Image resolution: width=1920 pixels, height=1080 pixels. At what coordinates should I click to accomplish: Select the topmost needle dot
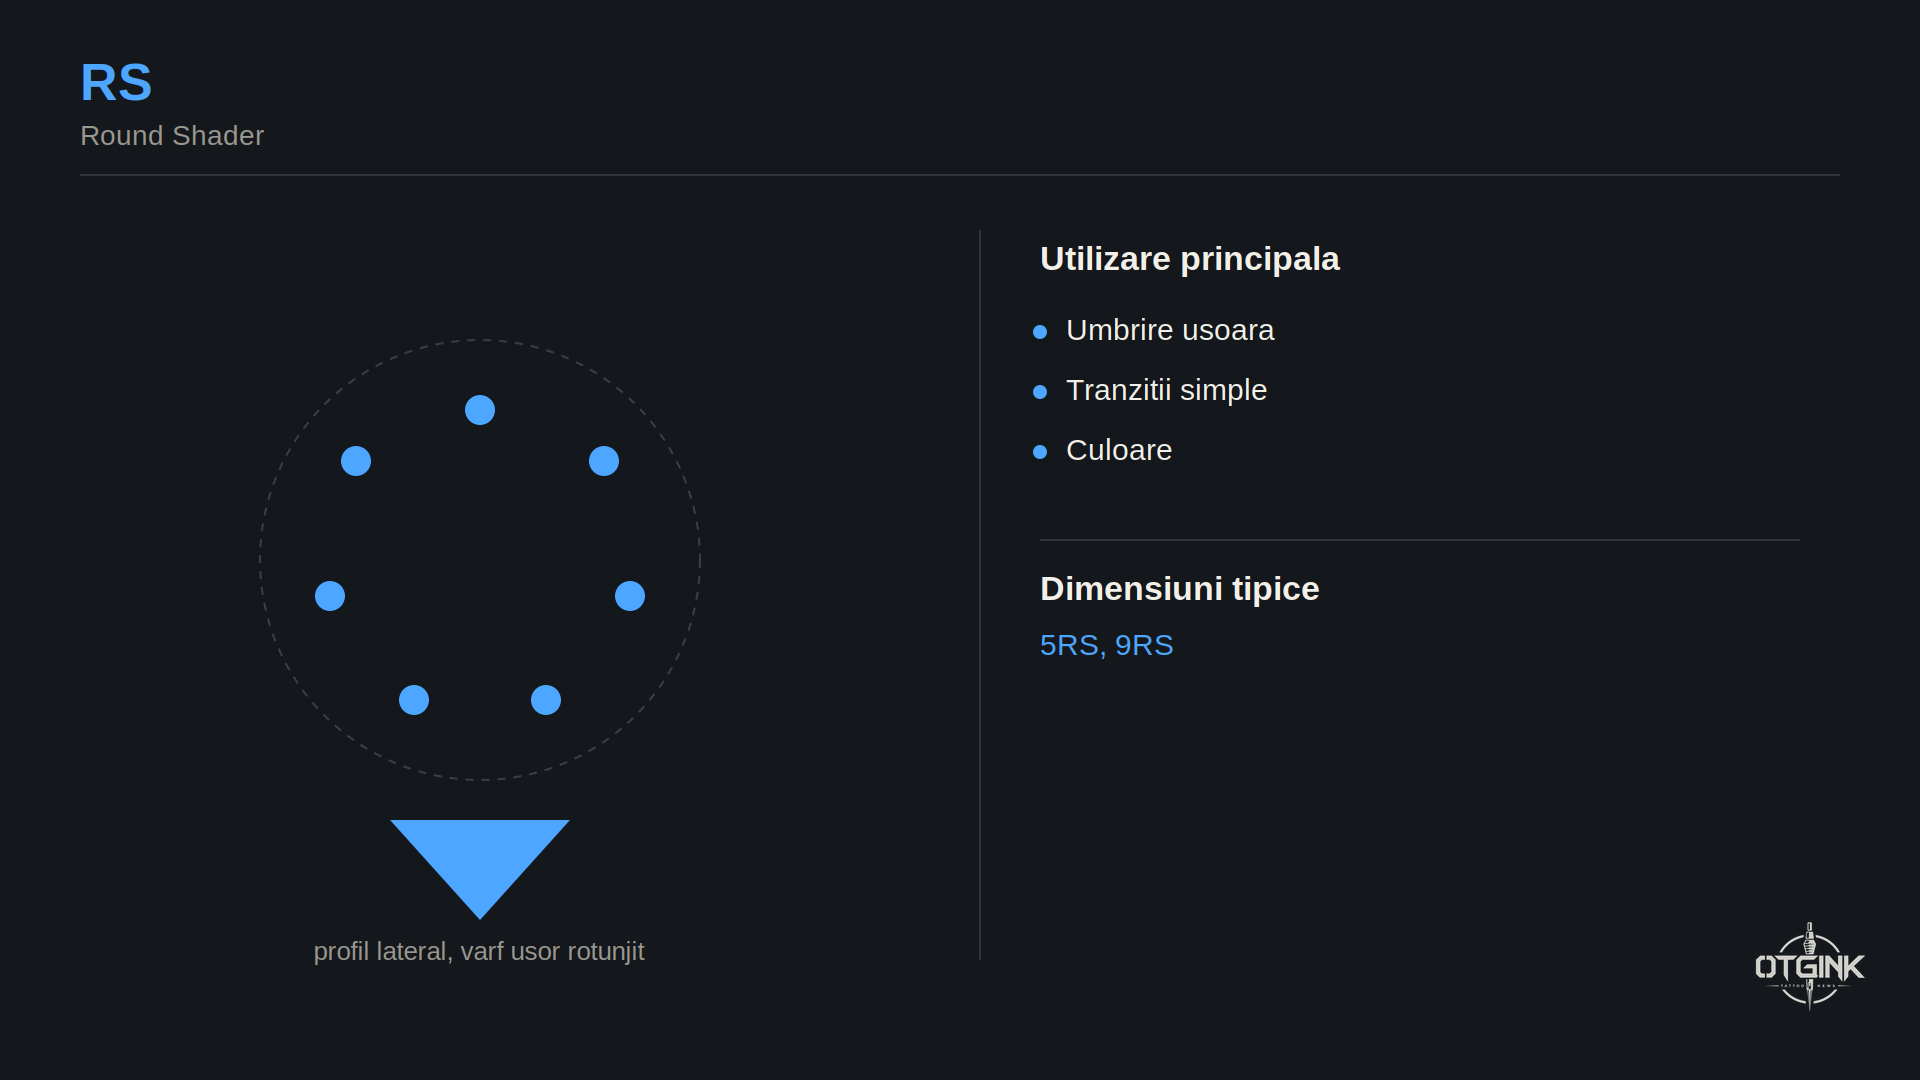click(480, 410)
